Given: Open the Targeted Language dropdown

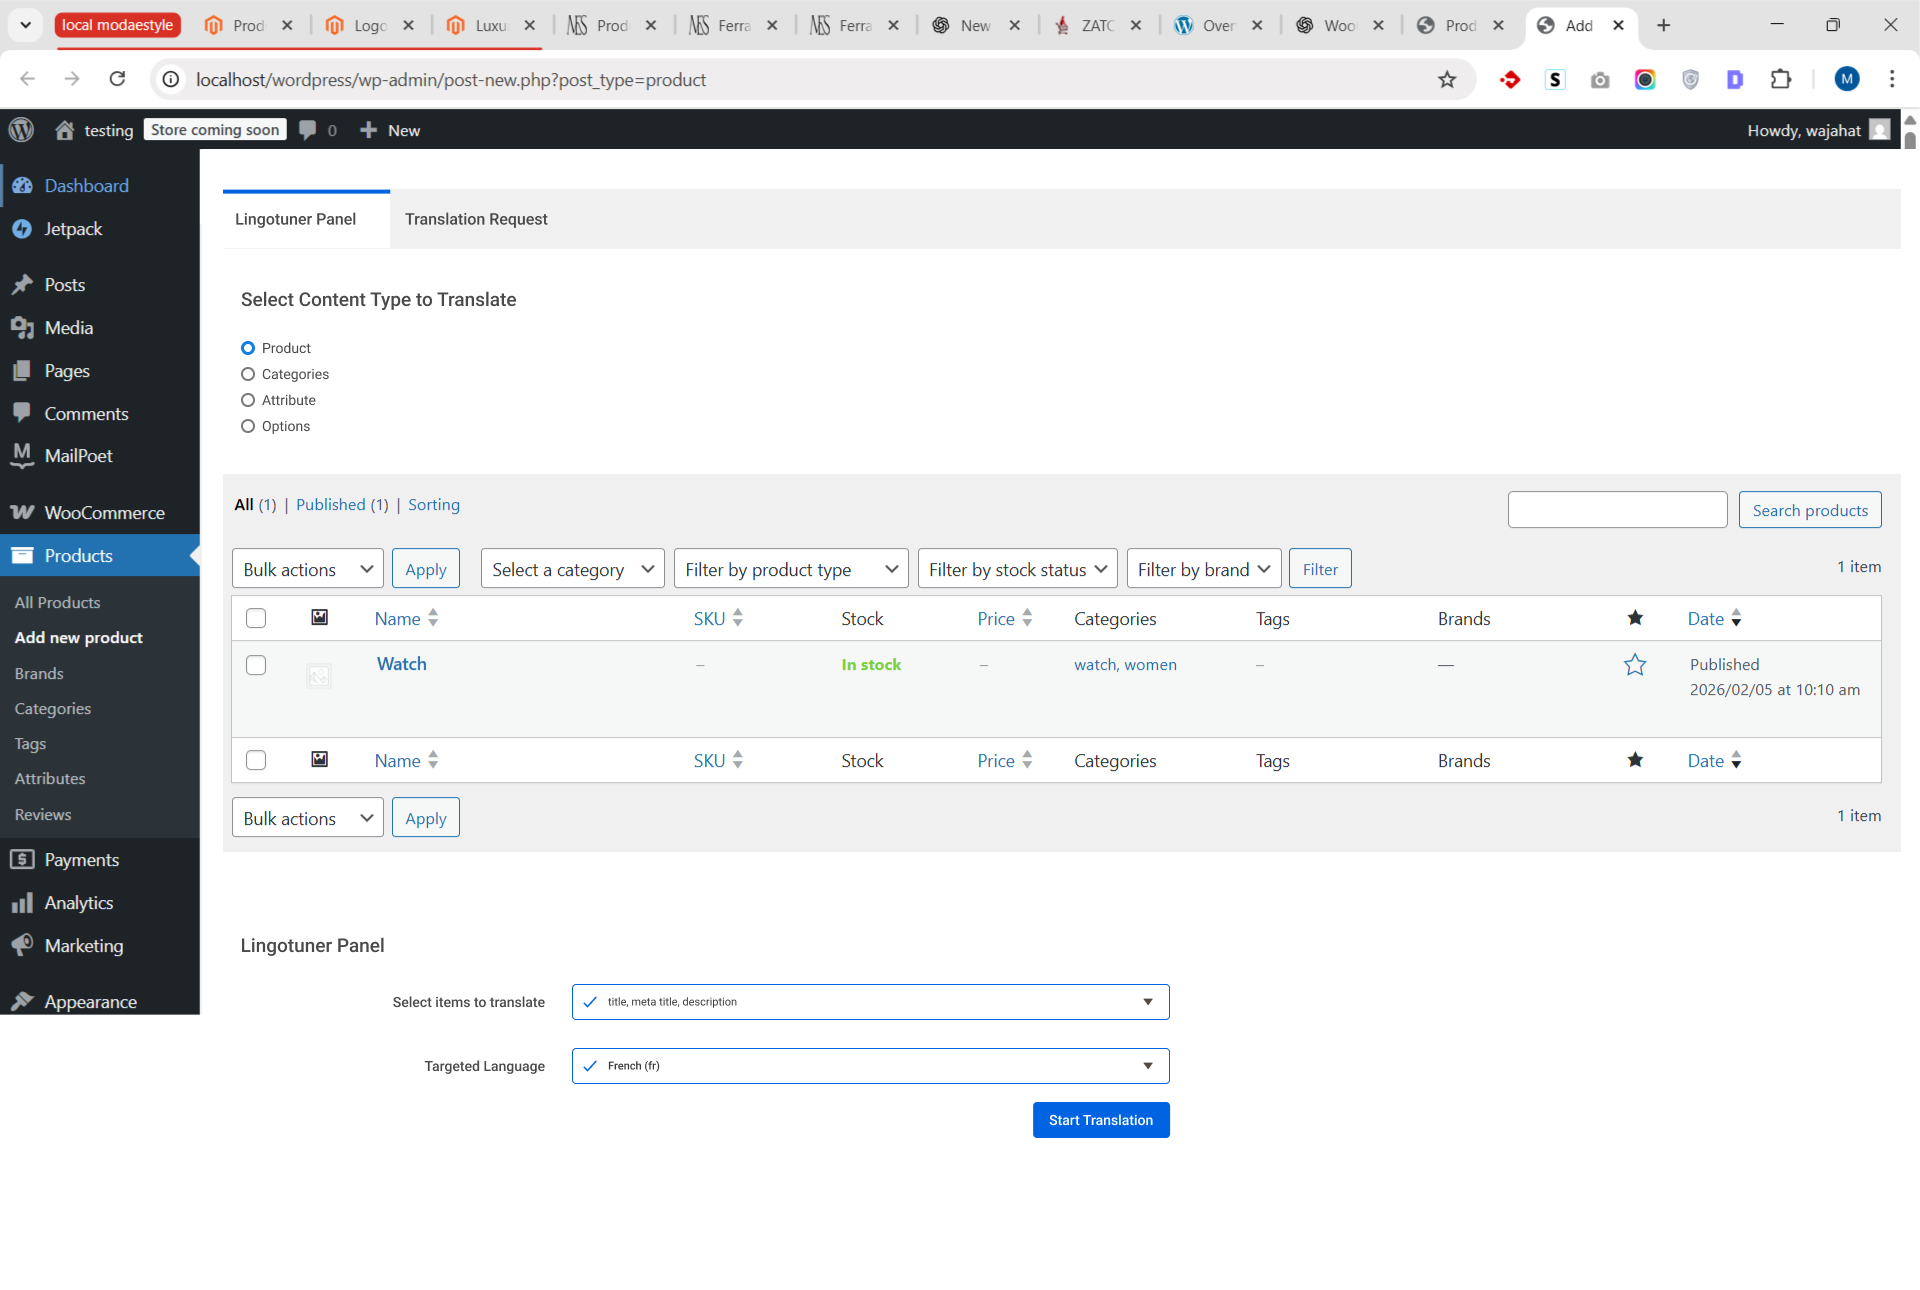Looking at the screenshot, I should coord(870,1066).
